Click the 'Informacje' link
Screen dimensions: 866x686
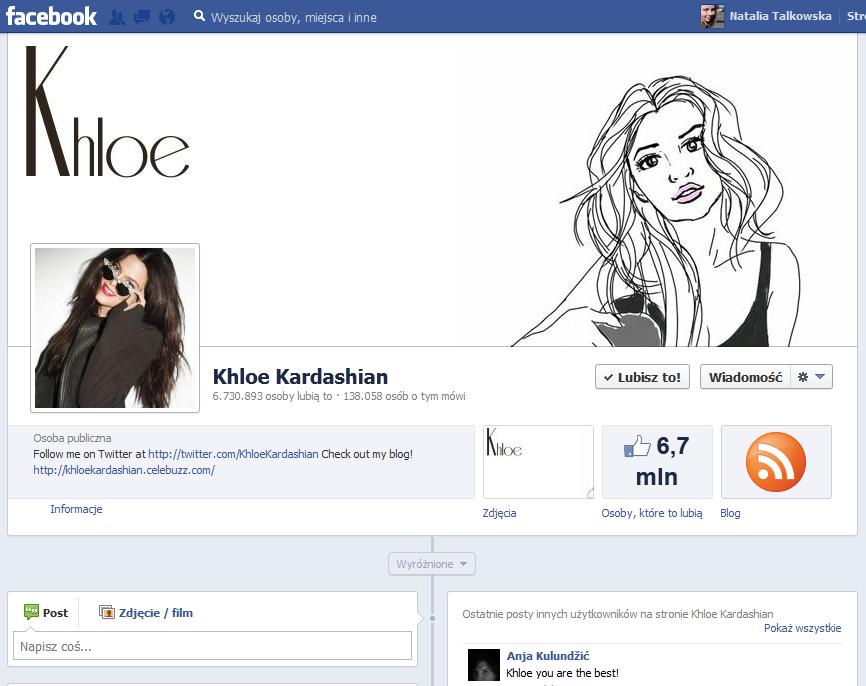click(76, 509)
